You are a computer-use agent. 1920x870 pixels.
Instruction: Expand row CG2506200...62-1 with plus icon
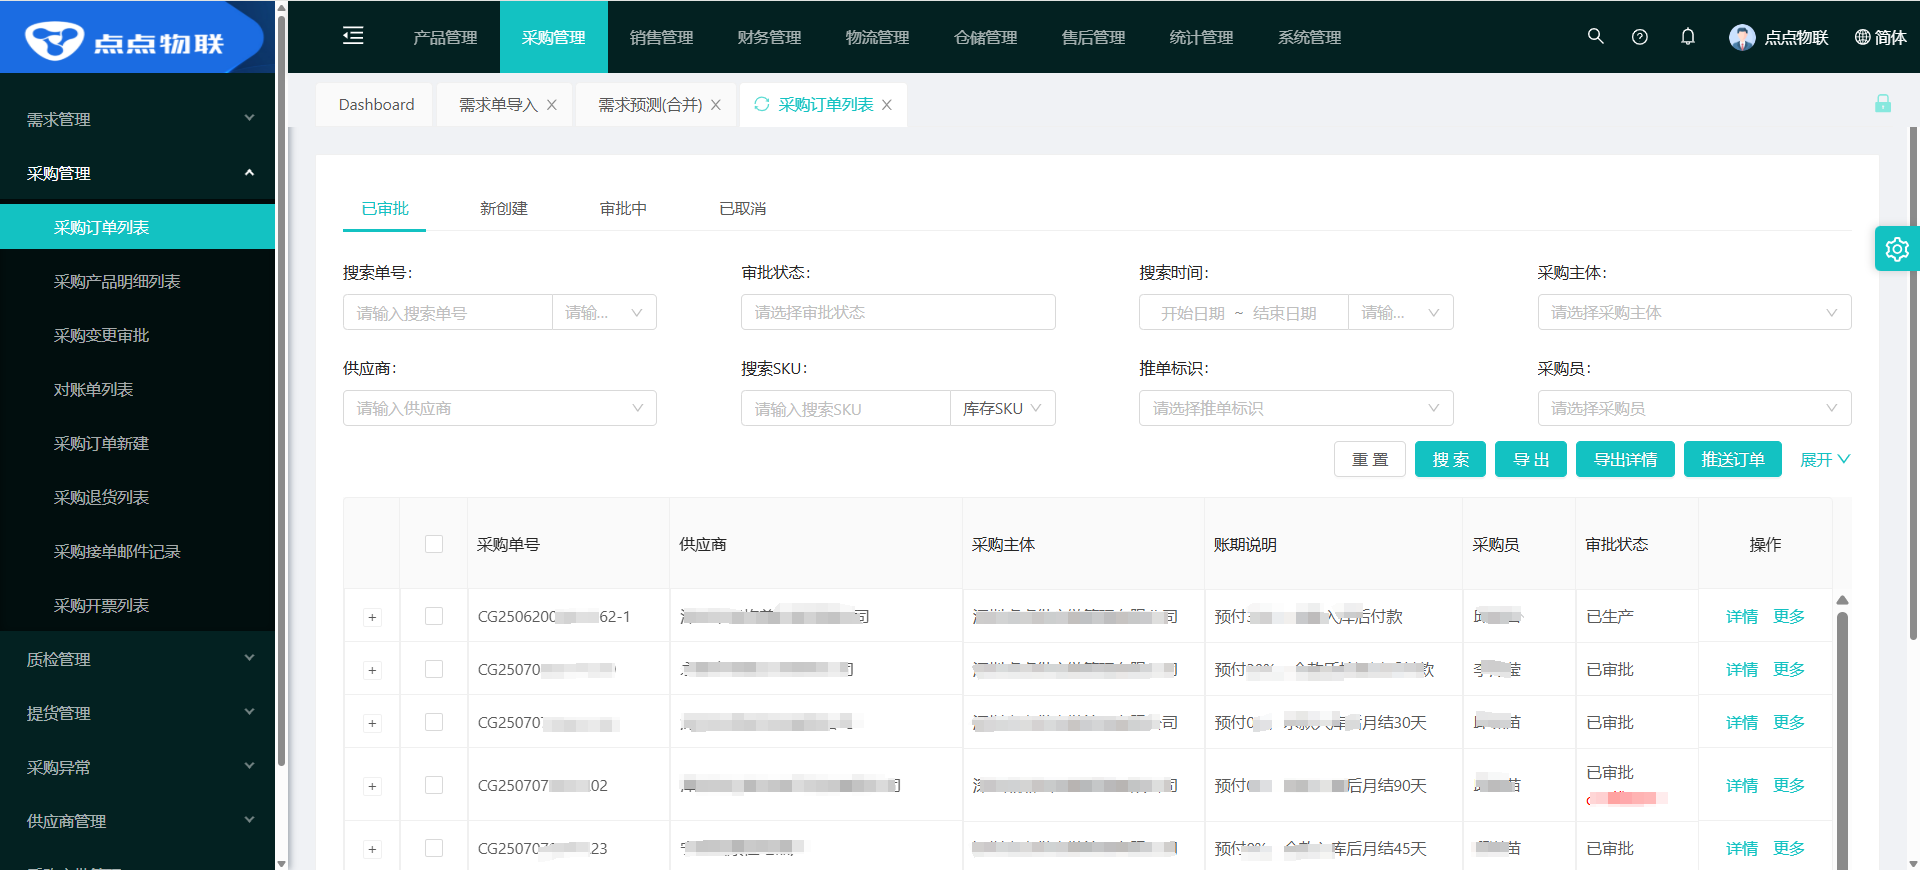click(x=372, y=617)
